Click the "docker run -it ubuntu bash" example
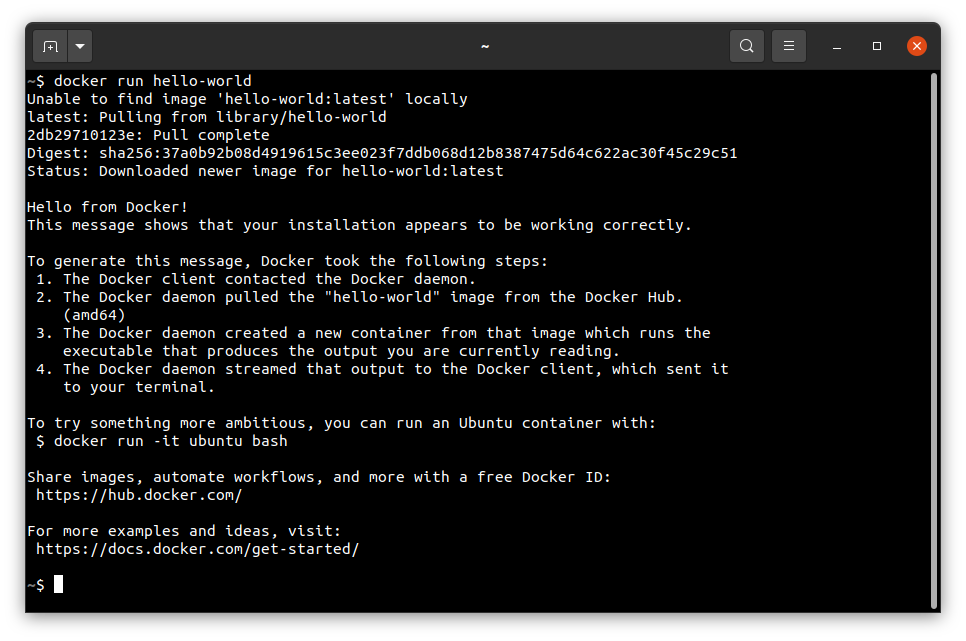Screen dimensions: 966x641 pyautogui.click(x=170, y=441)
